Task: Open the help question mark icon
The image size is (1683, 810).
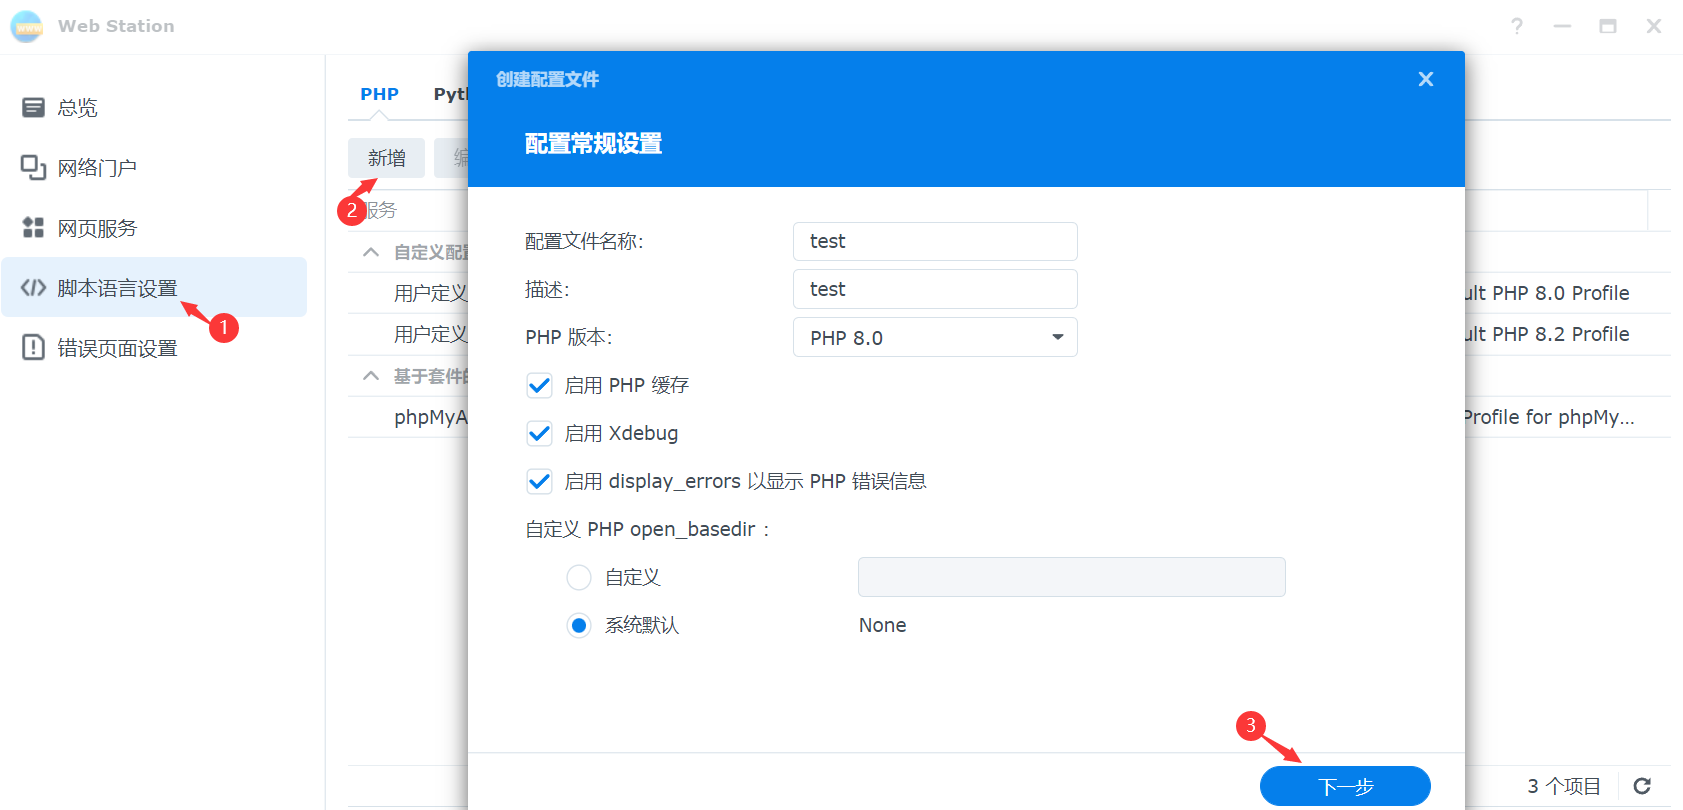Action: [1517, 26]
